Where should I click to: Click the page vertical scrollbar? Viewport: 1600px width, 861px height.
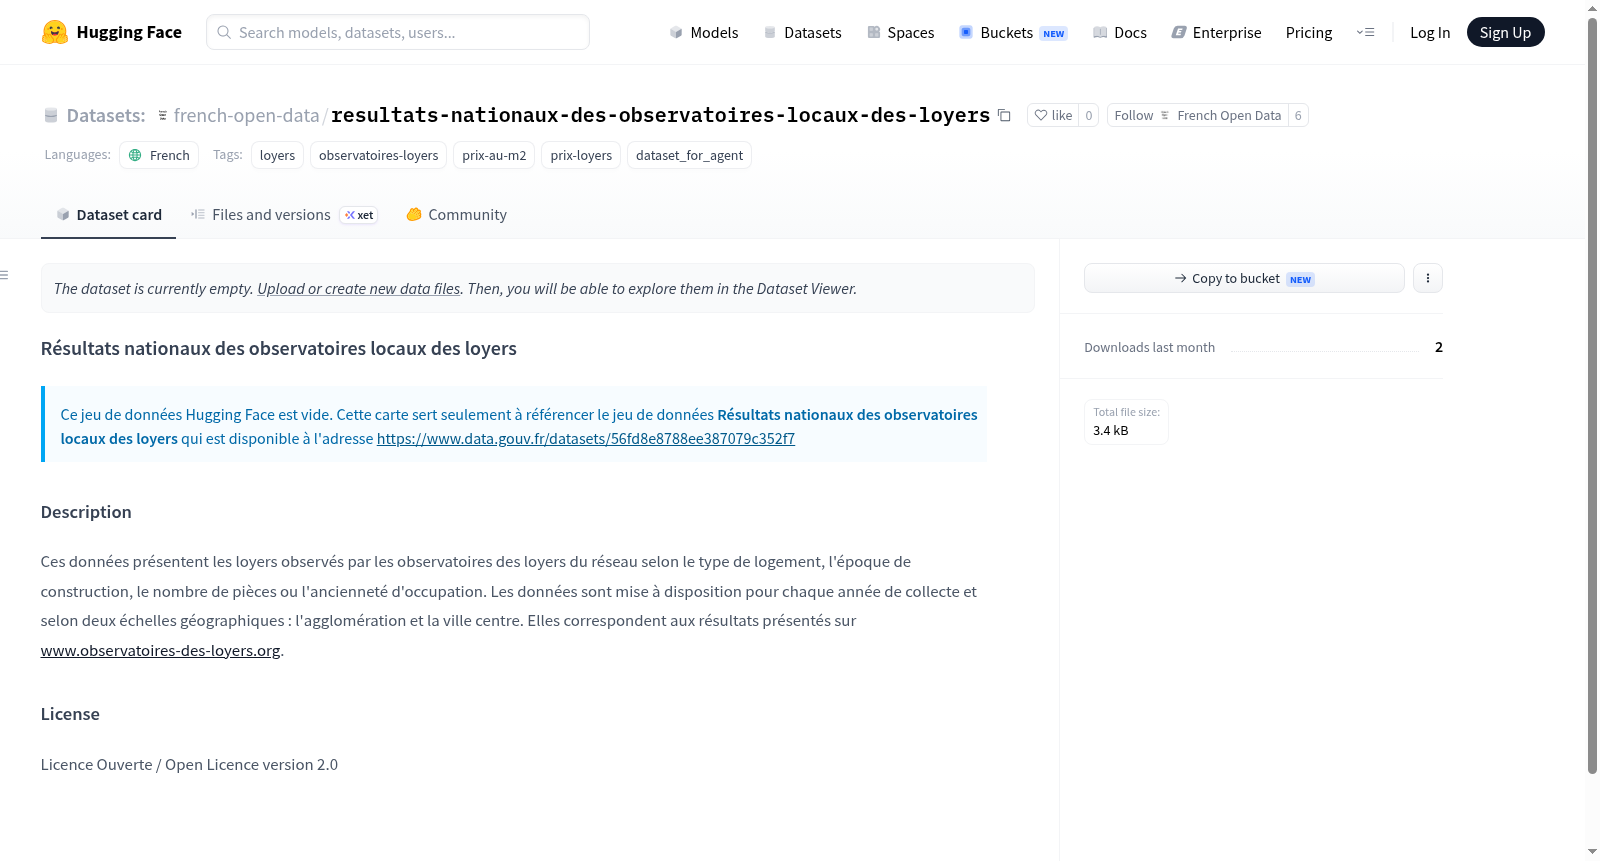tap(1592, 395)
